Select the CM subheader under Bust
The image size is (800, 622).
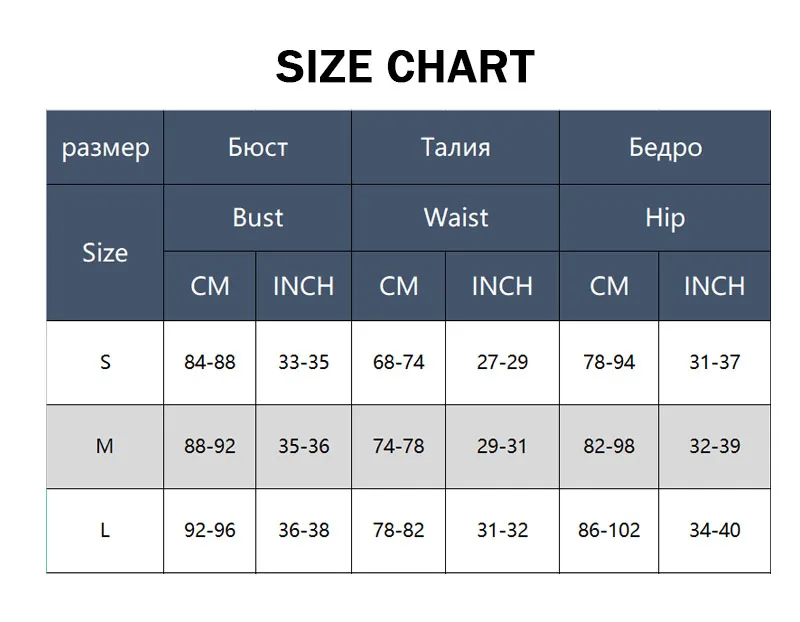(x=210, y=286)
